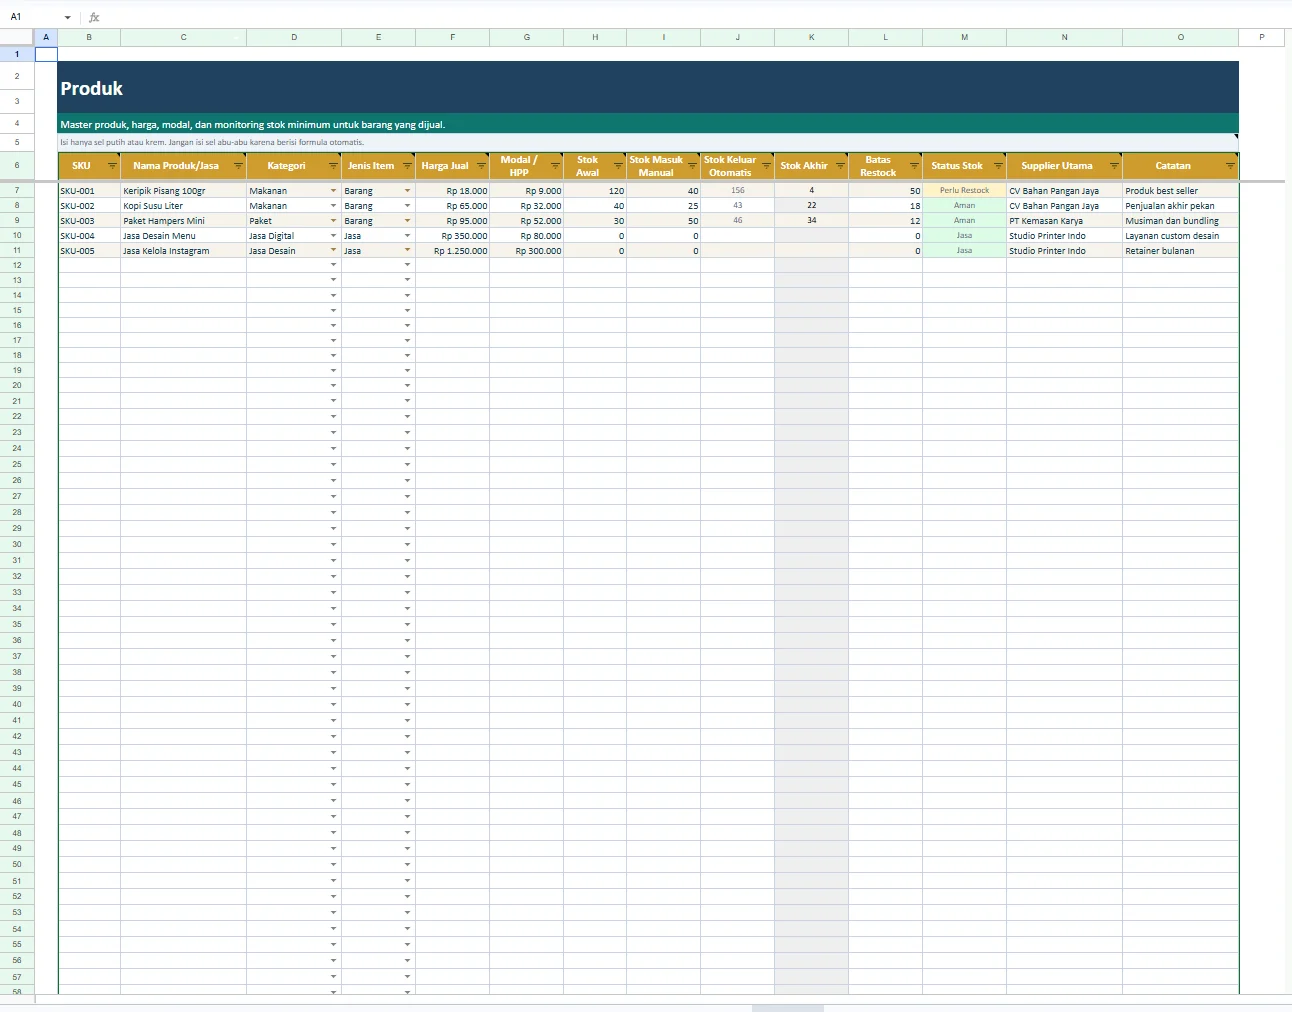This screenshot has height=1012, width=1292.
Task: Open Kategori dropdown for Jasa Kelola Instagram row
Action: pos(333,251)
